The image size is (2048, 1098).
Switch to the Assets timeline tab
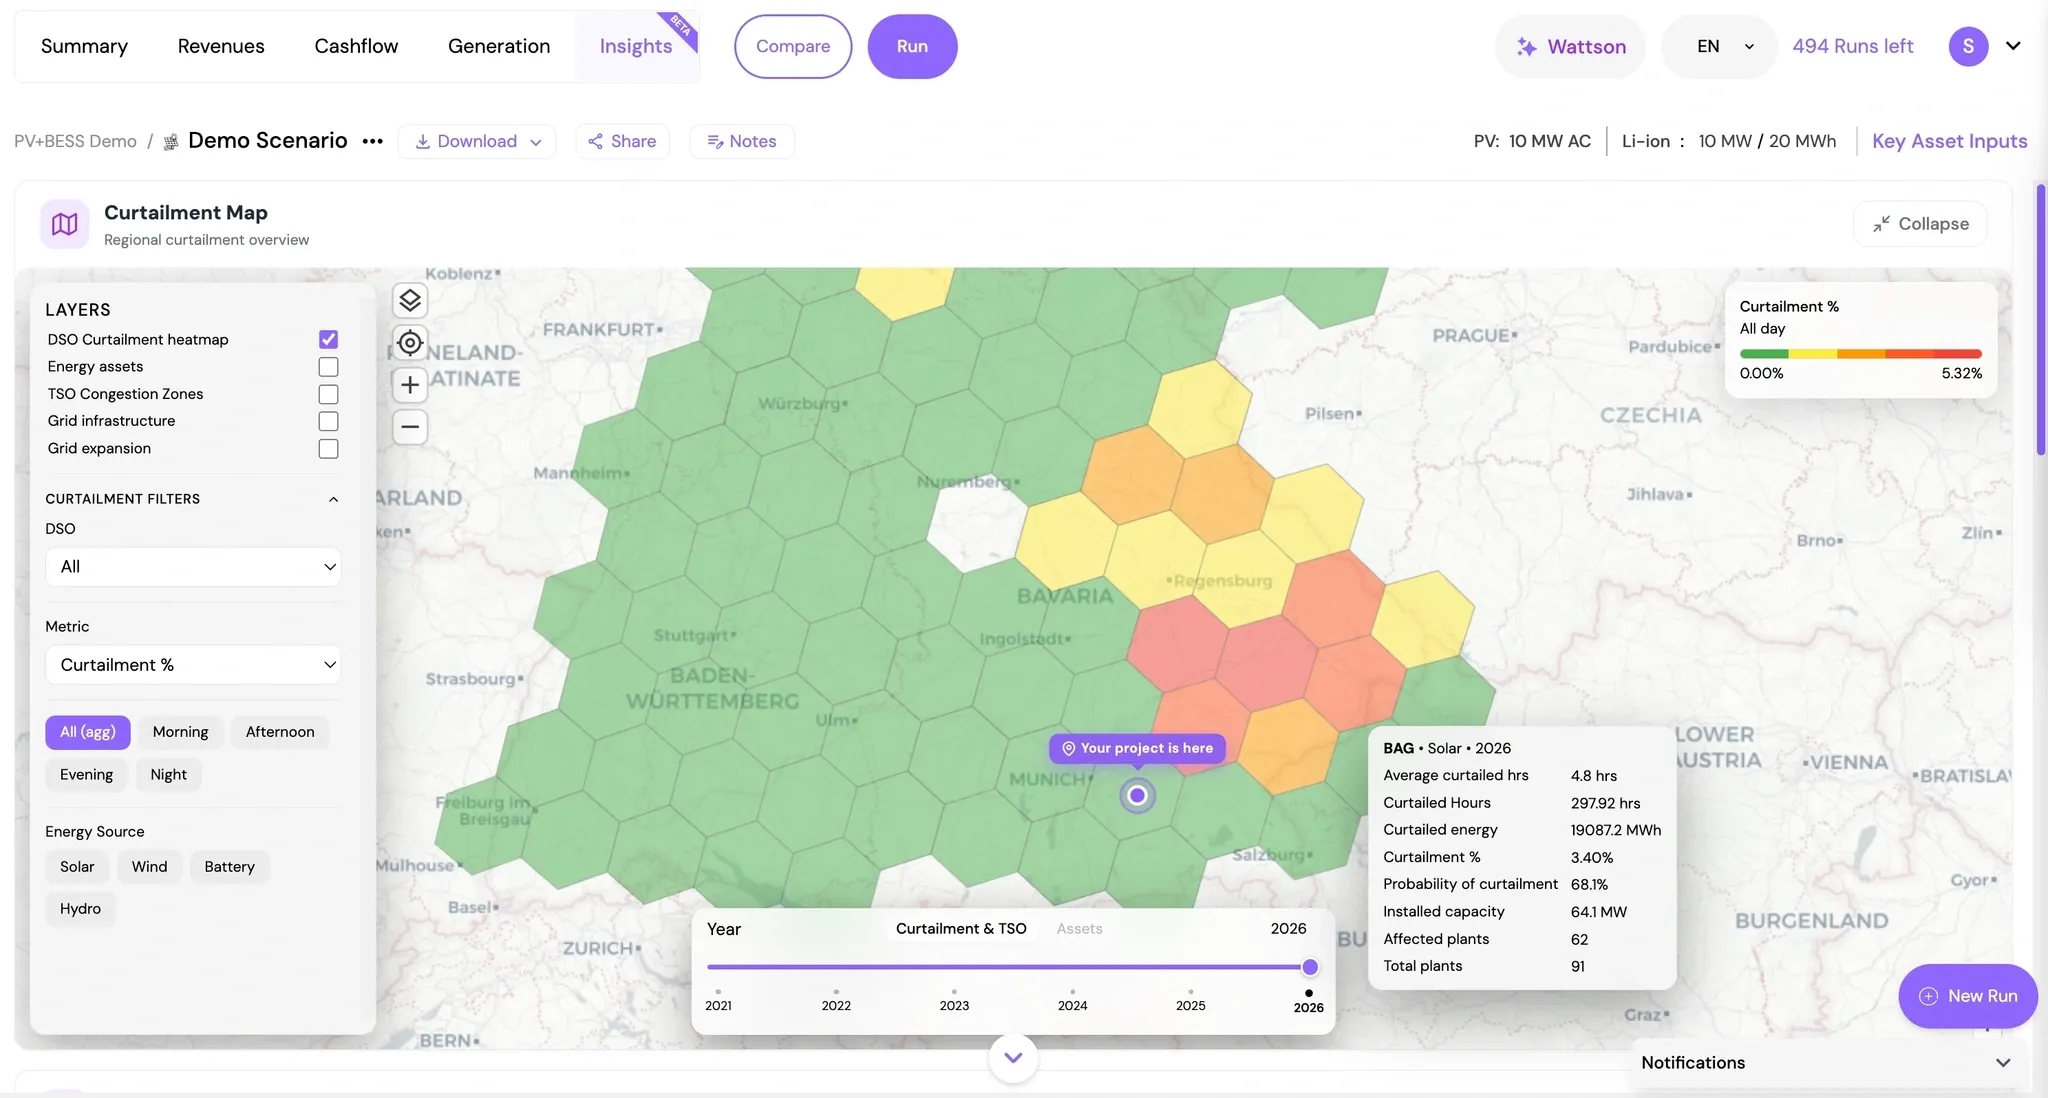[1080, 929]
